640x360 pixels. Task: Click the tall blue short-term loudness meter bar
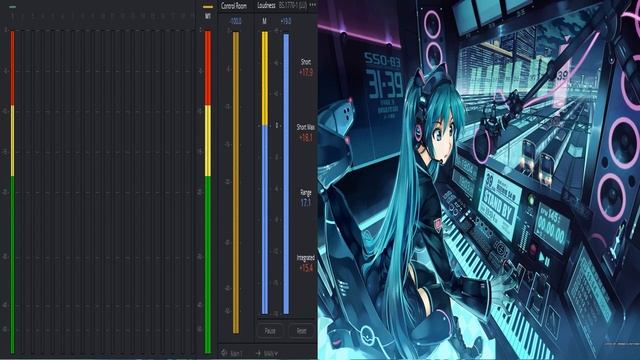point(286,174)
